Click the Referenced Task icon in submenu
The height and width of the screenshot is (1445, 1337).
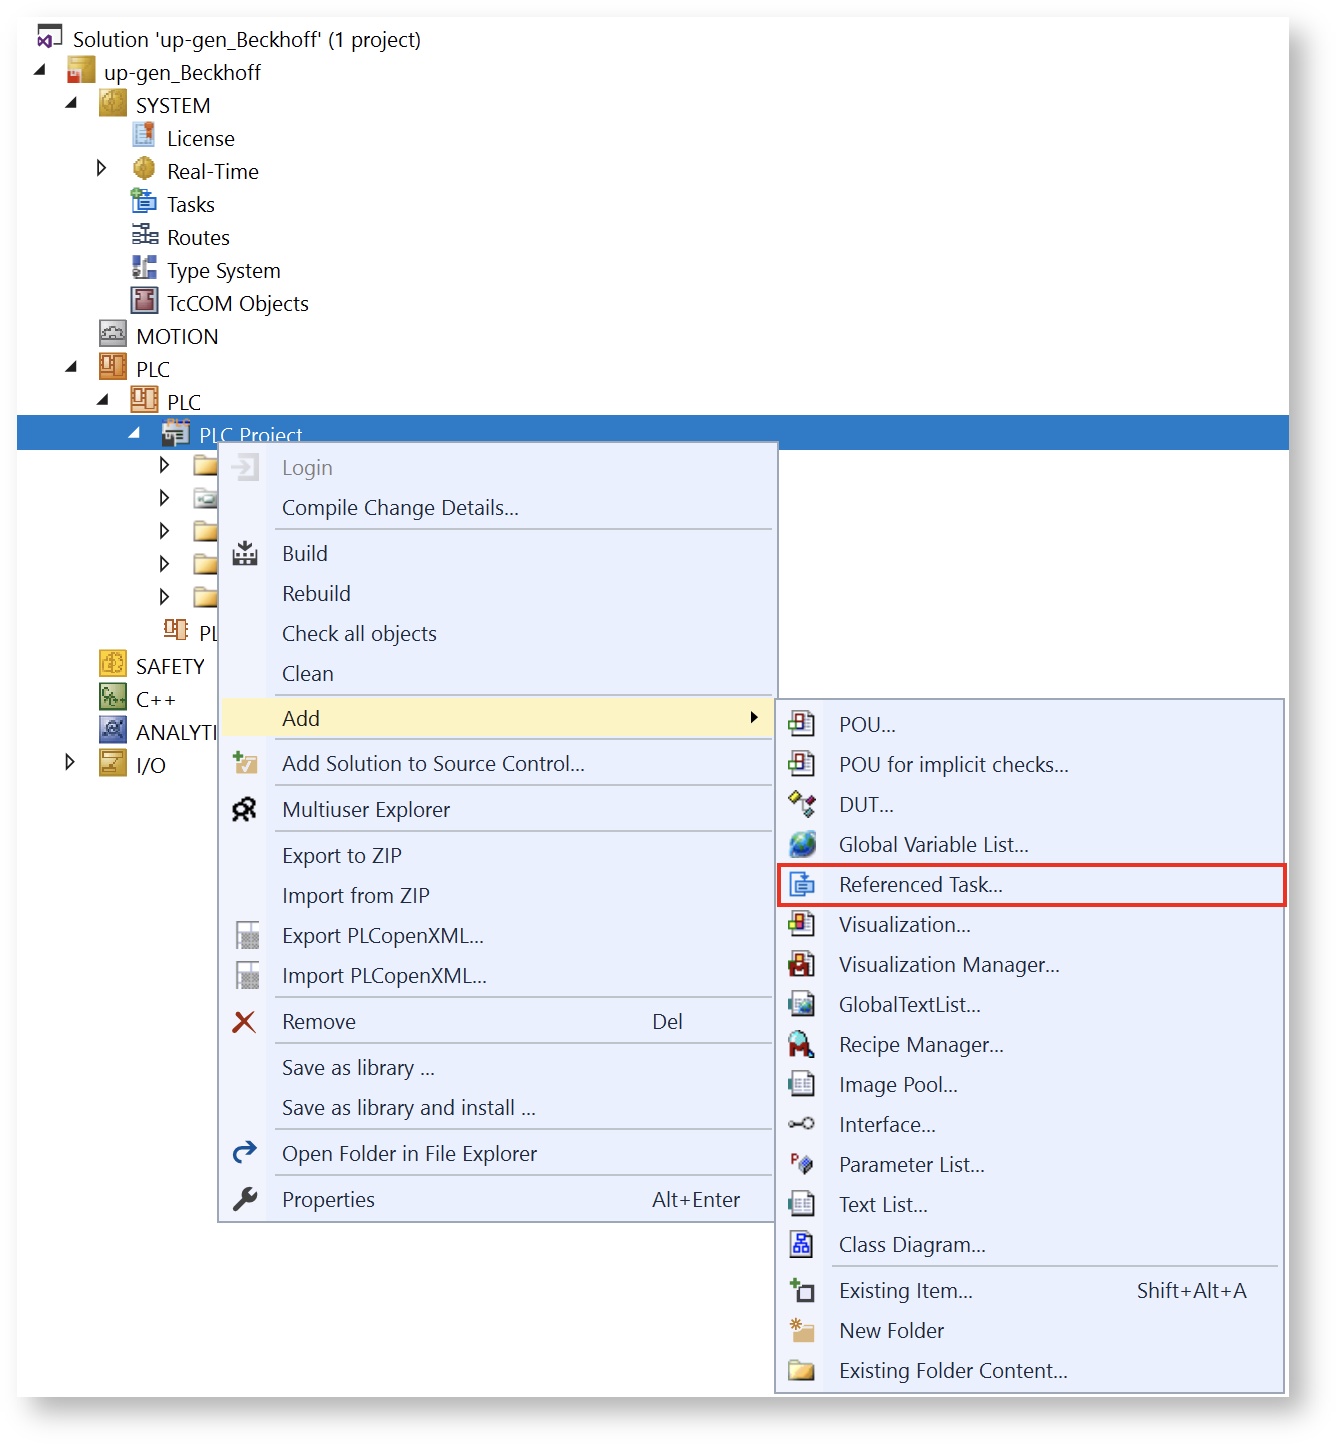pos(802,885)
